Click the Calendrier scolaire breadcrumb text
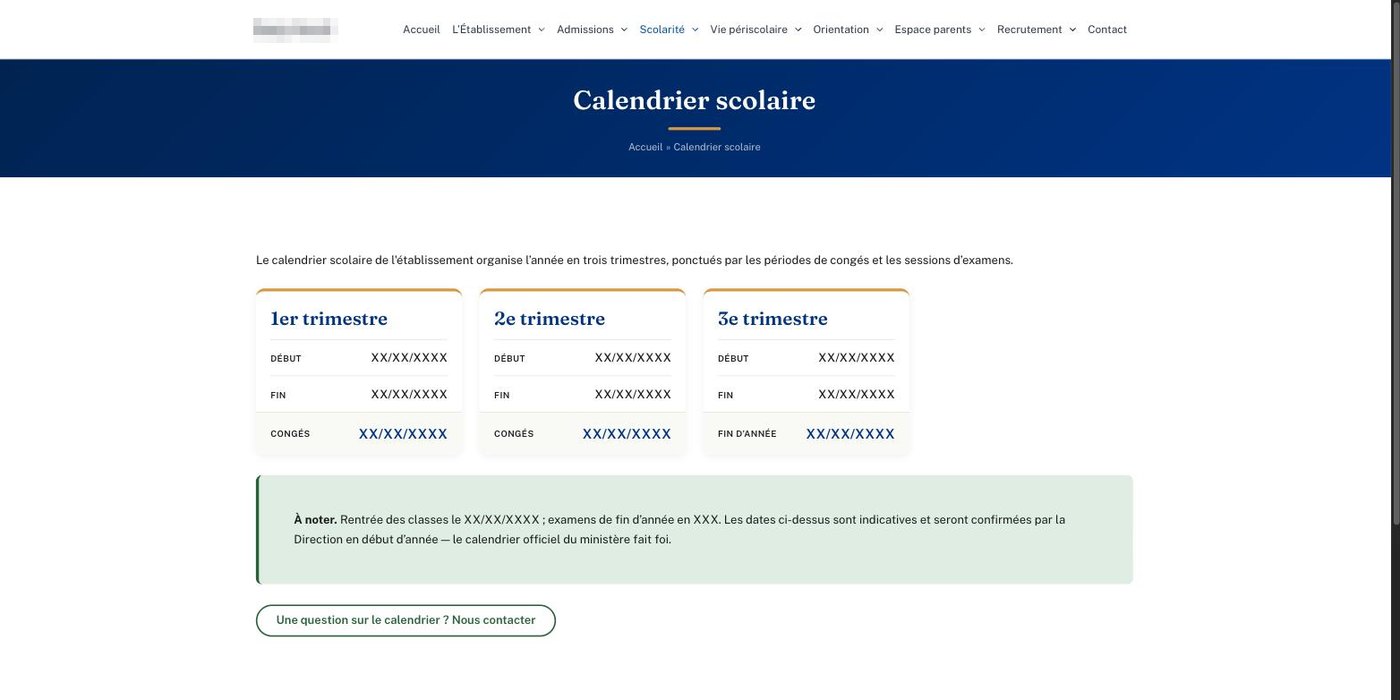 [x=717, y=147]
